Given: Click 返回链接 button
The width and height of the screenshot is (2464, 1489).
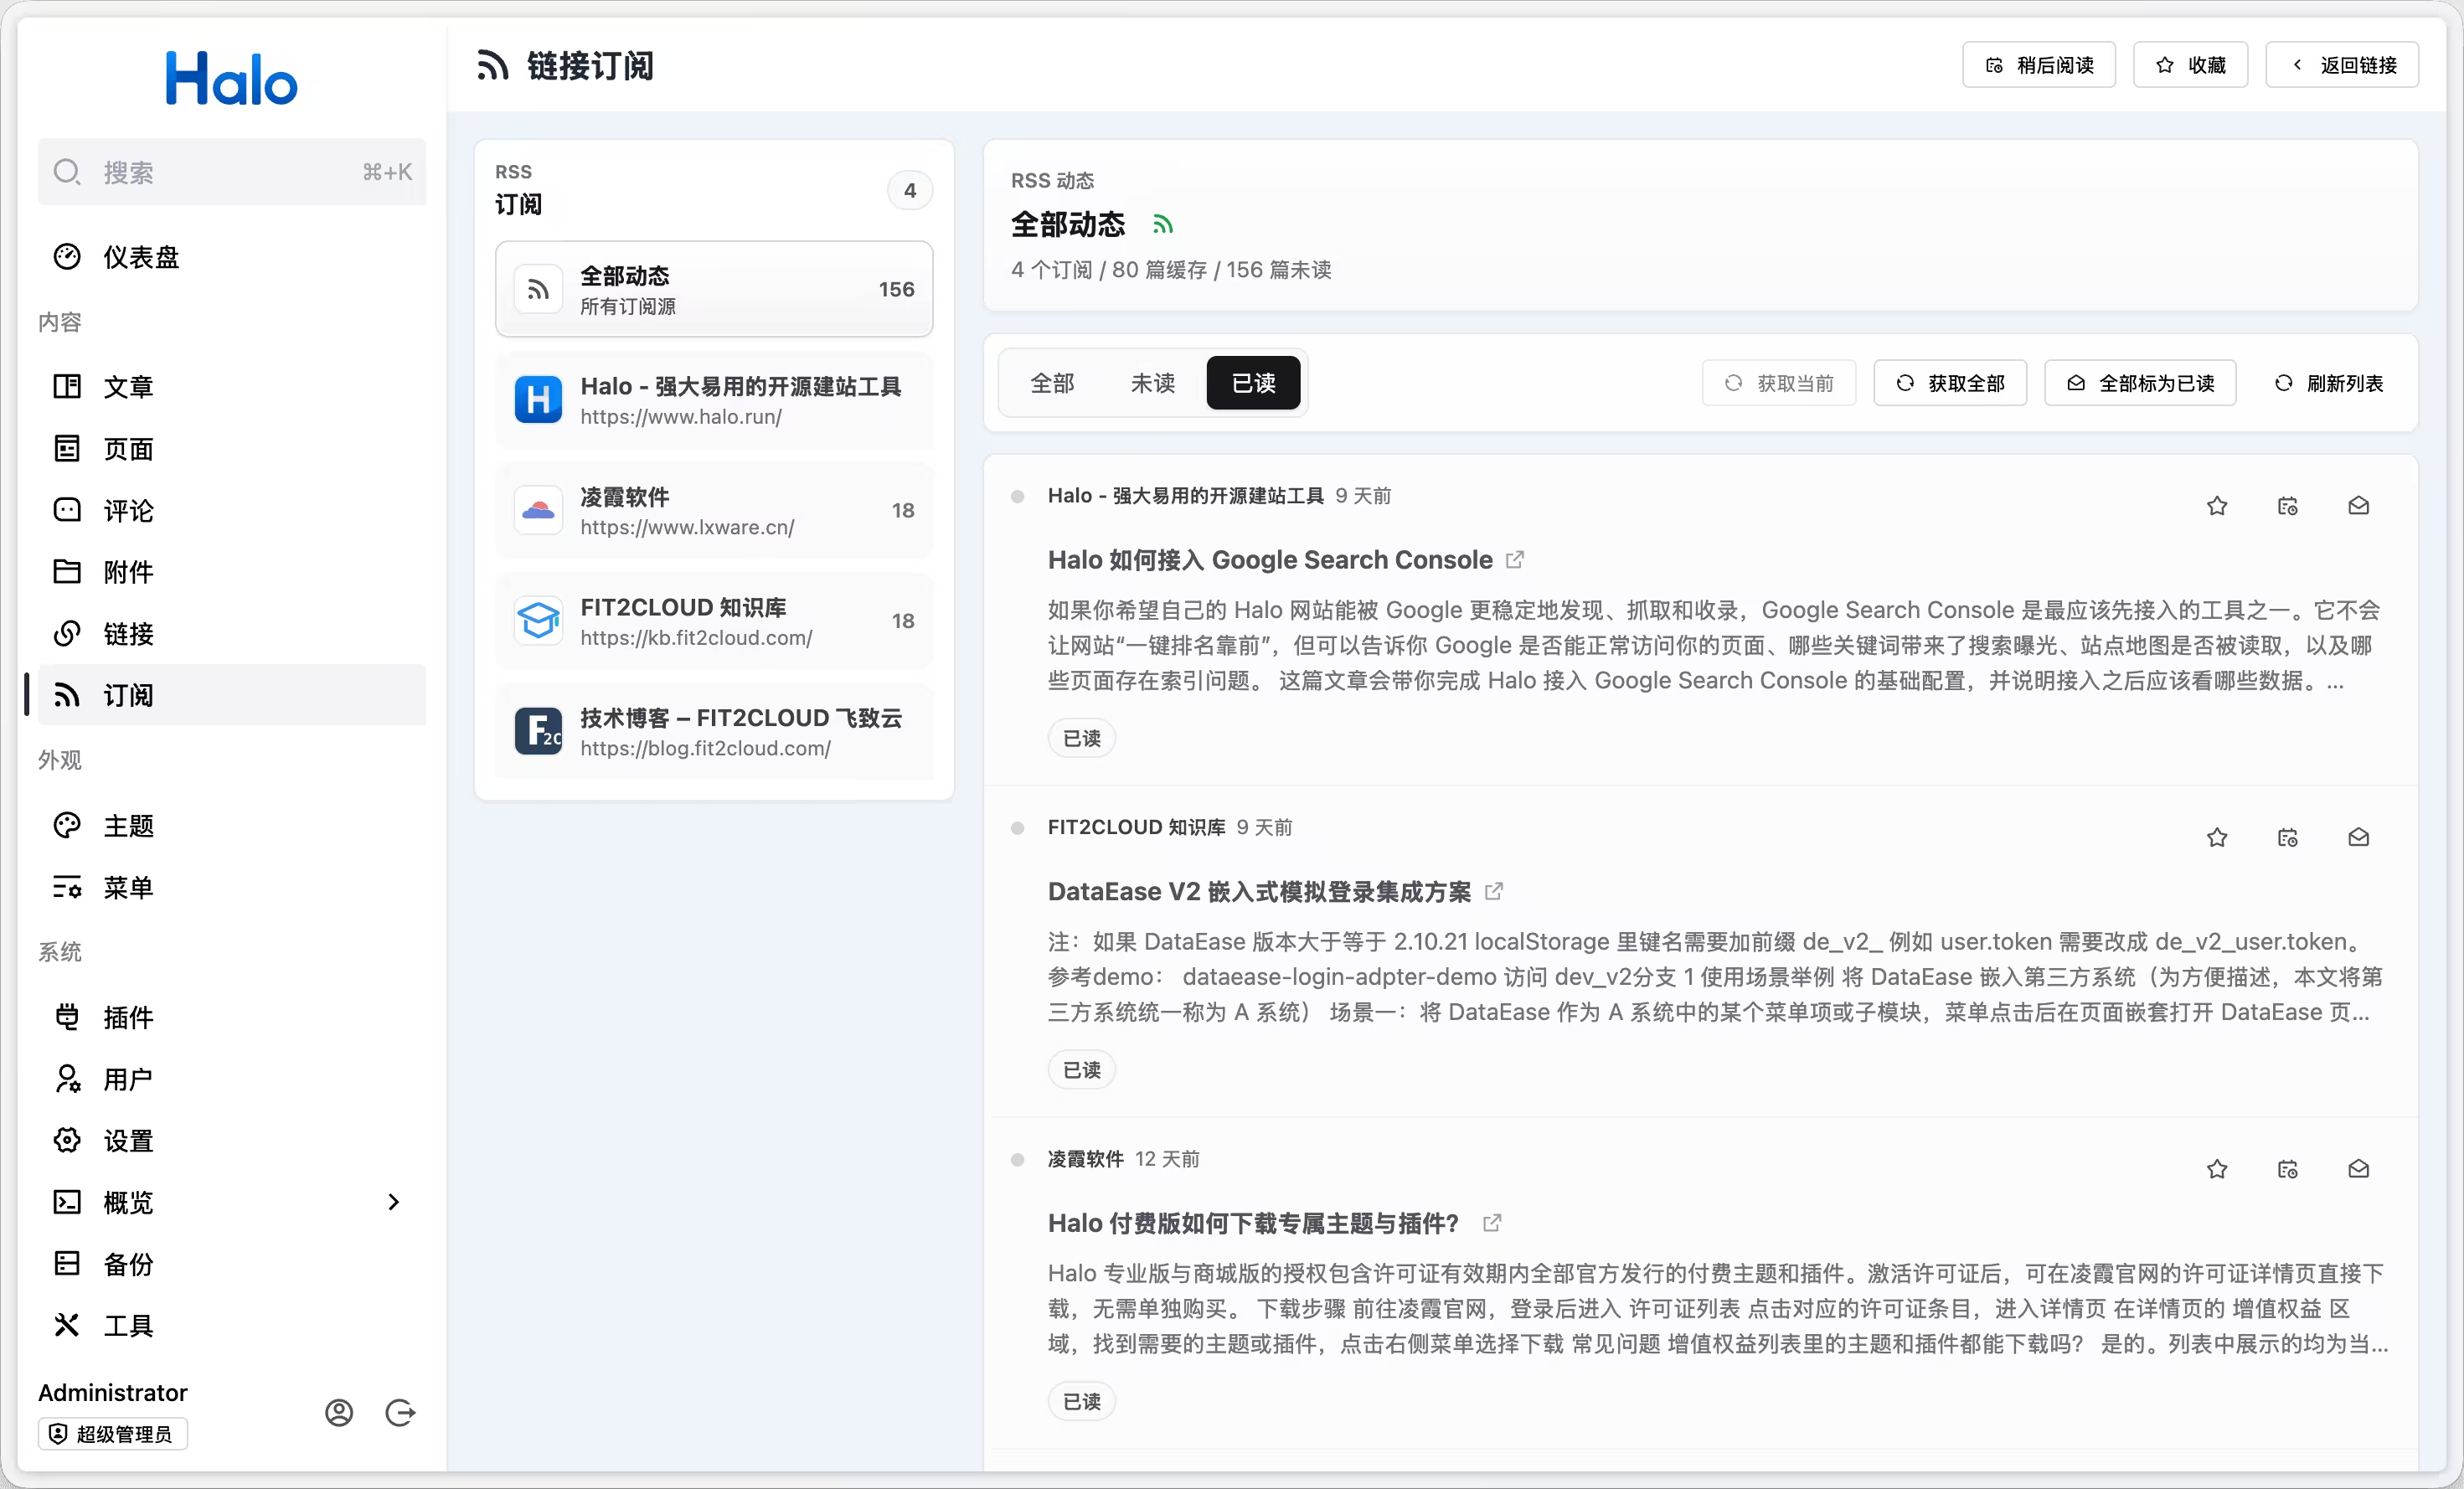Looking at the screenshot, I should pos(2342,65).
